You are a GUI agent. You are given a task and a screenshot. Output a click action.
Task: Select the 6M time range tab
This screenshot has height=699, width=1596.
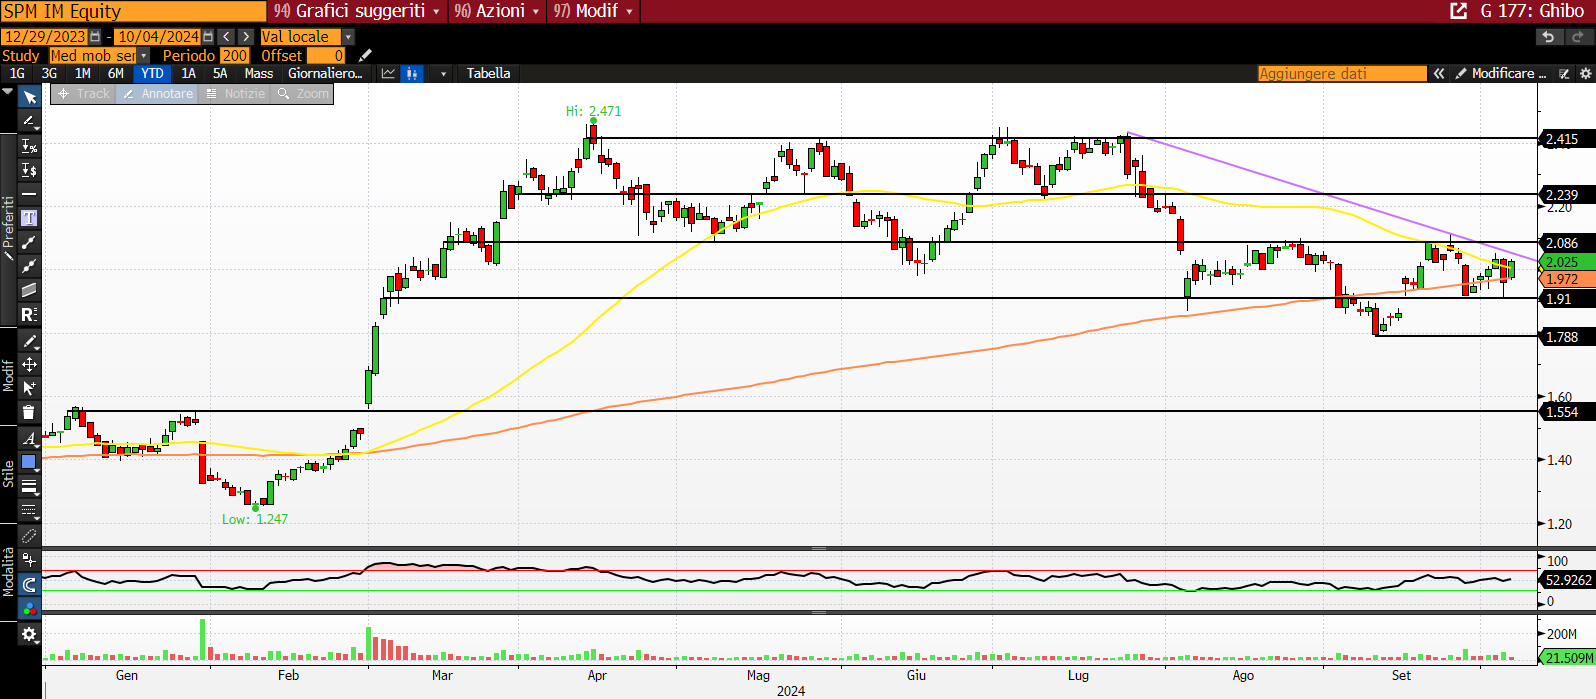click(116, 74)
